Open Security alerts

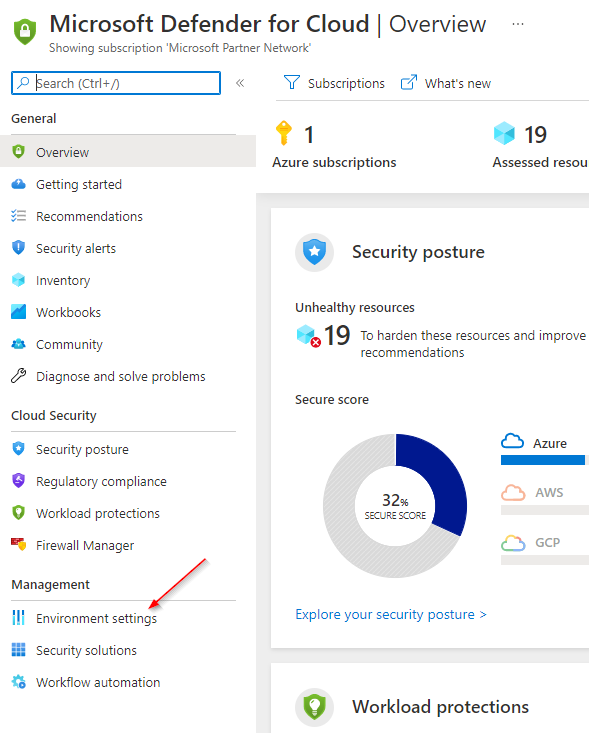[76, 248]
